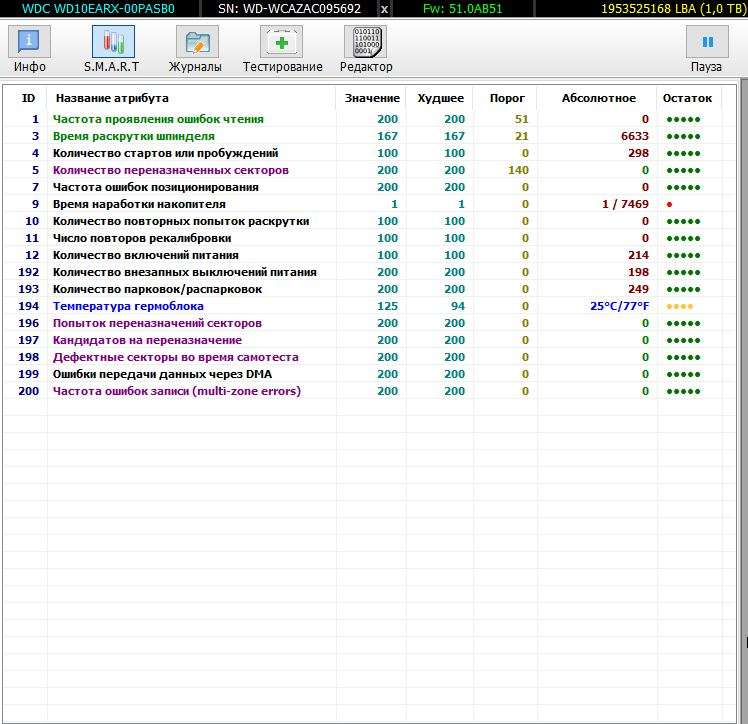748x724 pixels.
Task: Select row Количество внезапных выключений питания
Action: pyautogui.click(x=363, y=272)
